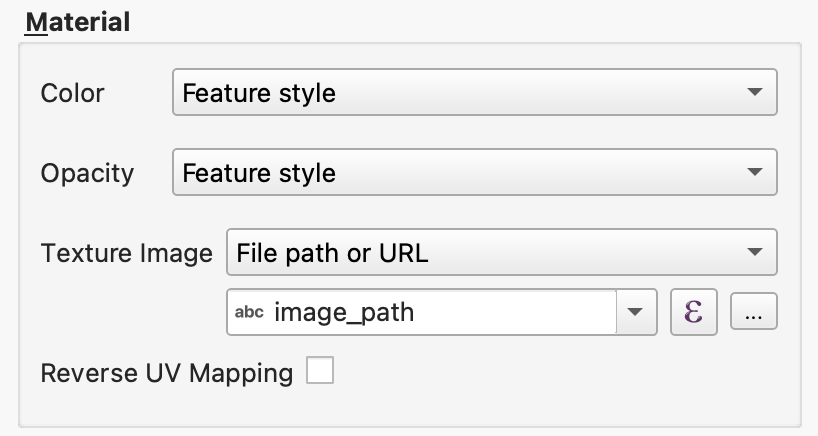
Task: Click the browse ellipsis button
Action: coord(754,312)
